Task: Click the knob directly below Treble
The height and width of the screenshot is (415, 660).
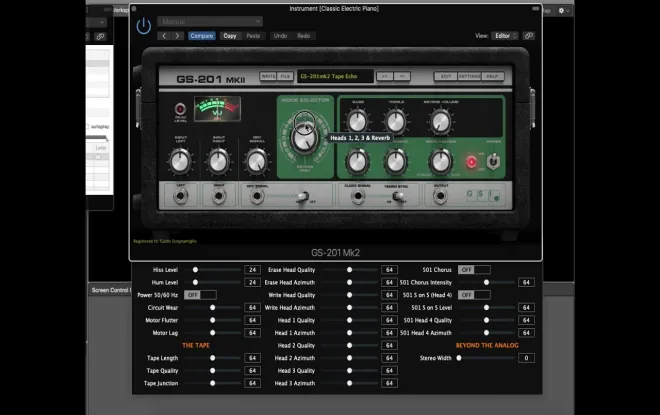Action: [396, 162]
